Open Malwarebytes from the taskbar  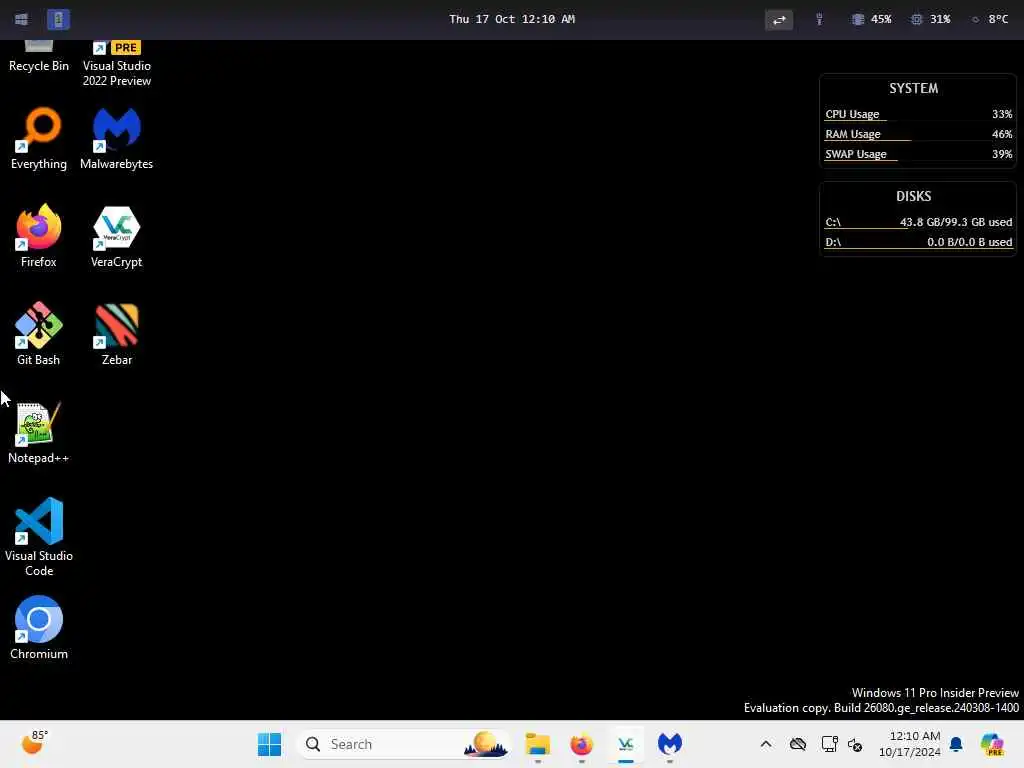pyautogui.click(x=669, y=744)
